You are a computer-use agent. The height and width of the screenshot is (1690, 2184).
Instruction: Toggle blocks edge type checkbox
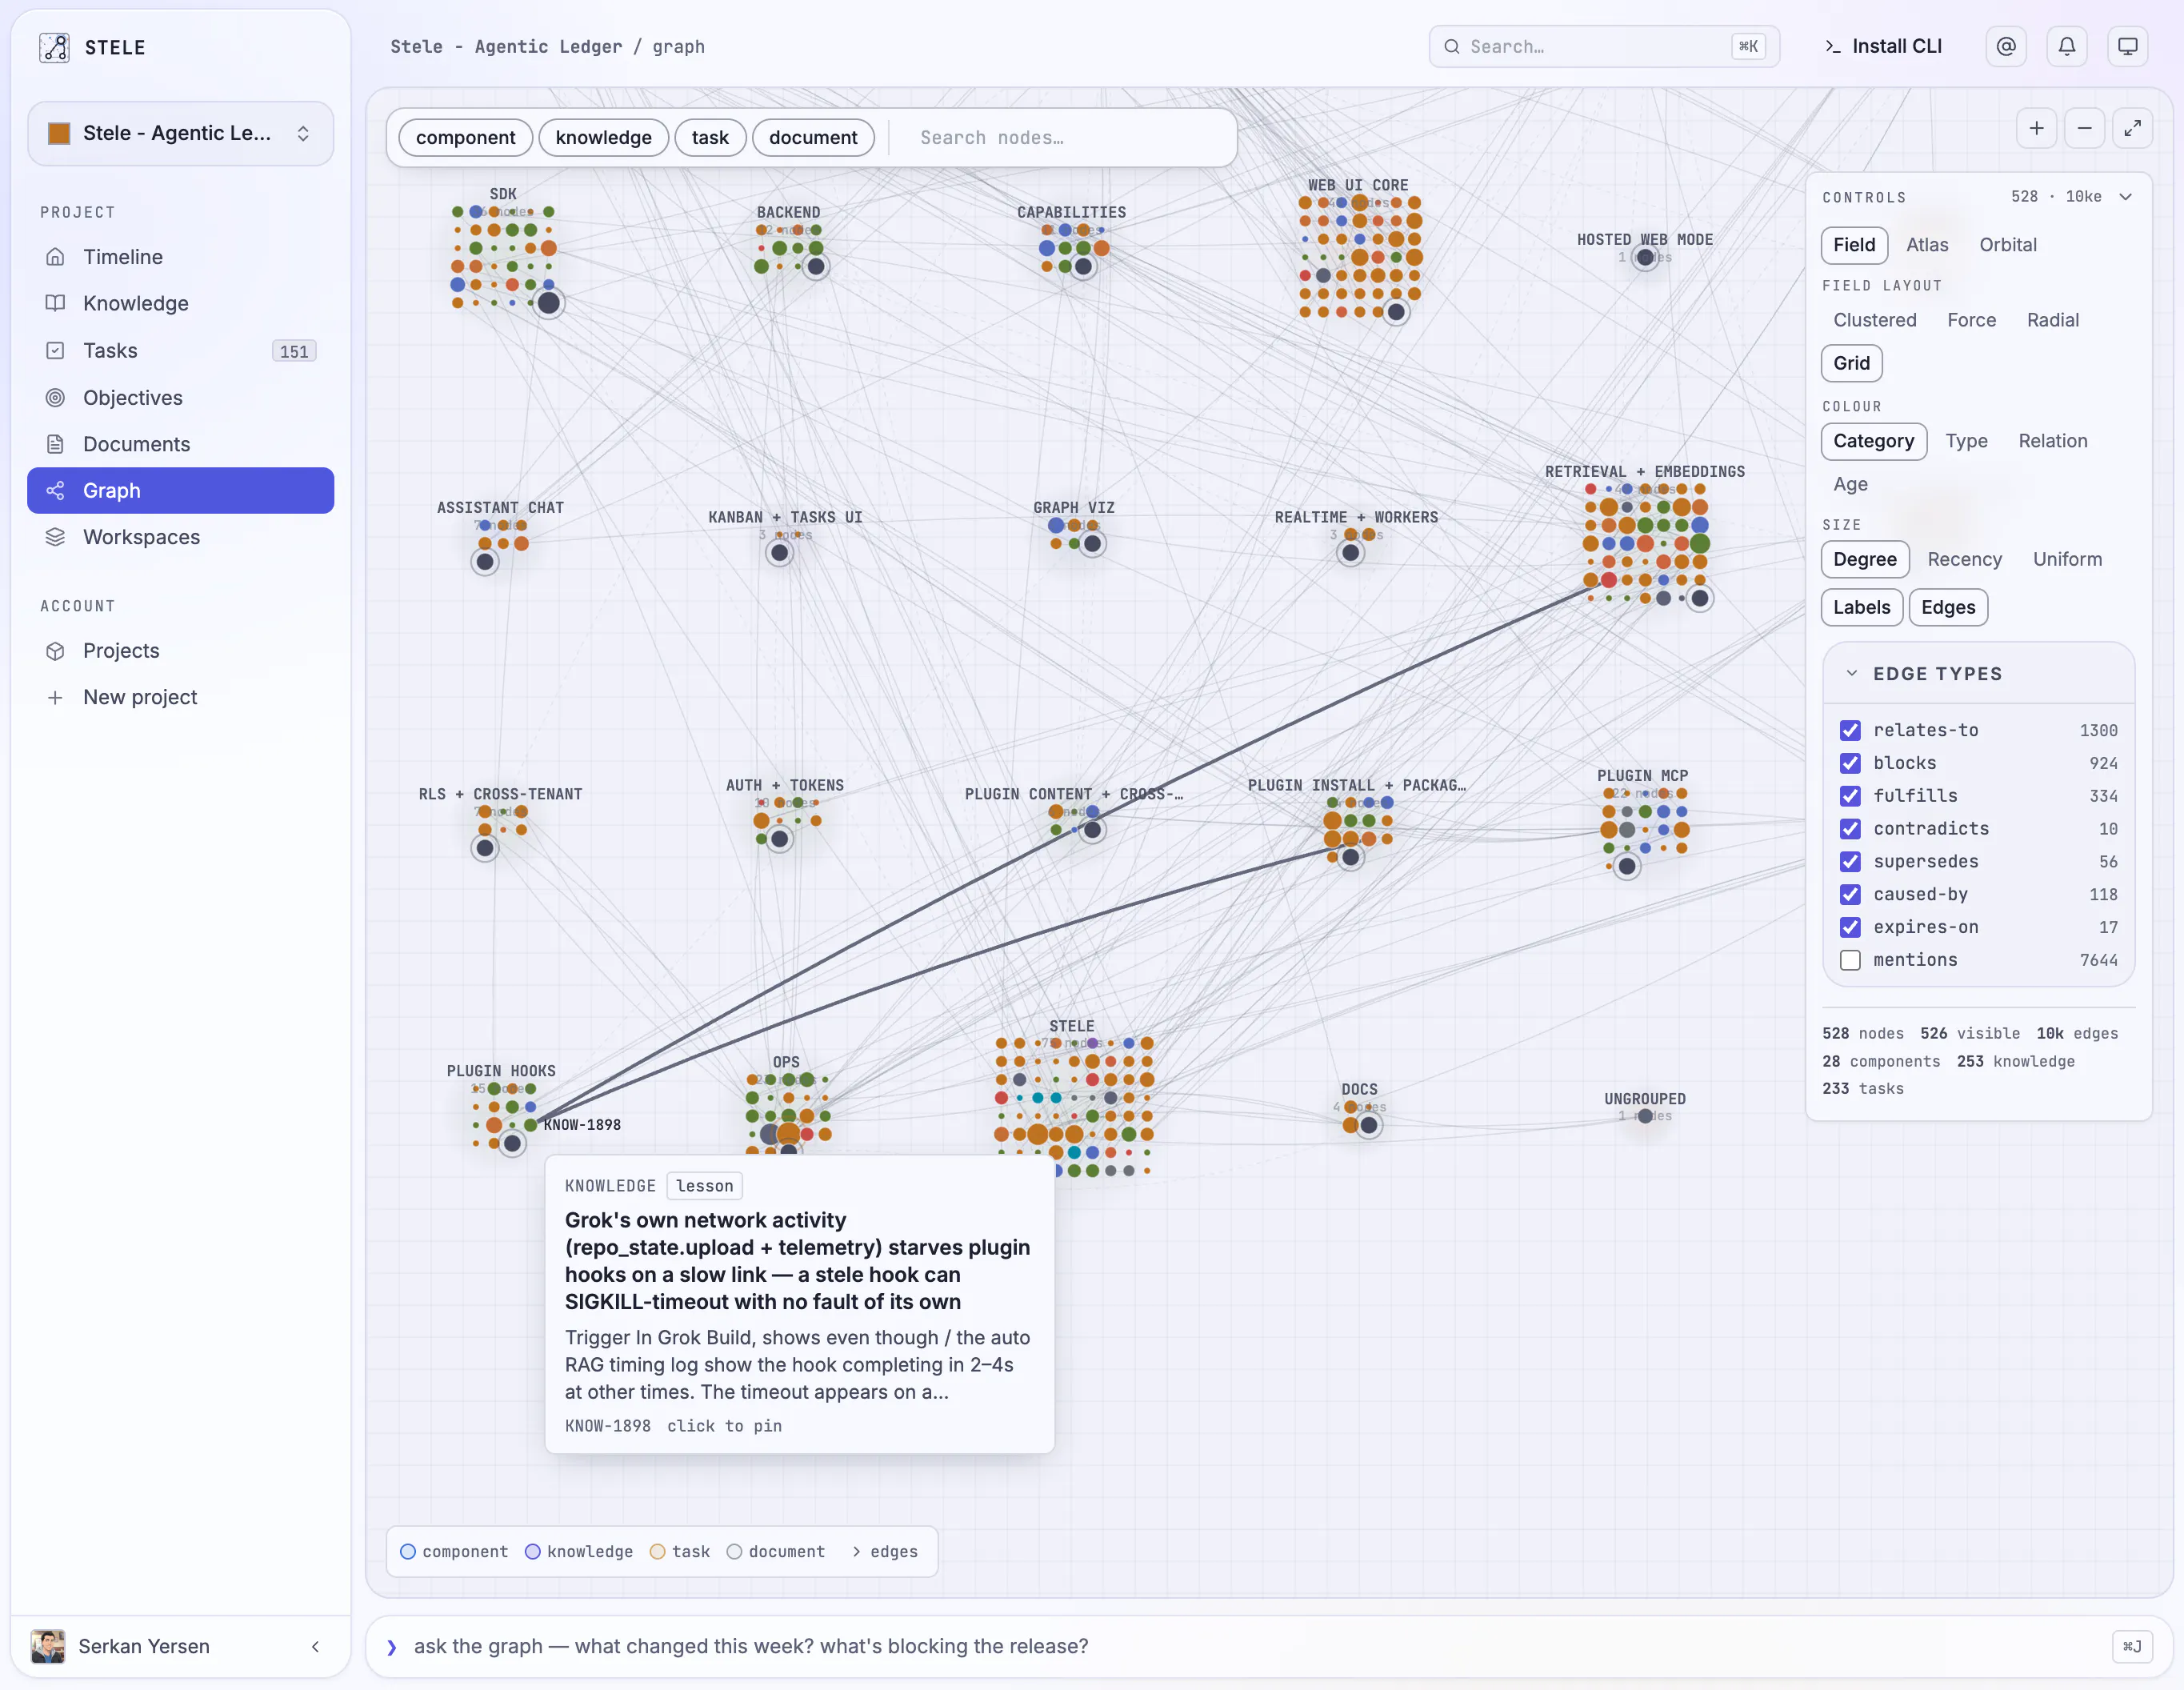(x=1850, y=763)
